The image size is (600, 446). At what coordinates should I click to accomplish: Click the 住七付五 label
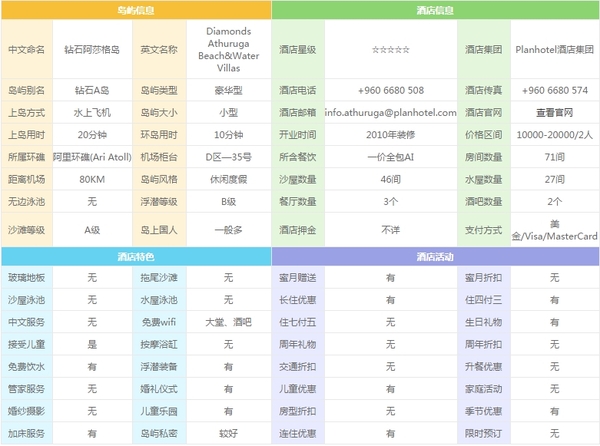(x=298, y=322)
